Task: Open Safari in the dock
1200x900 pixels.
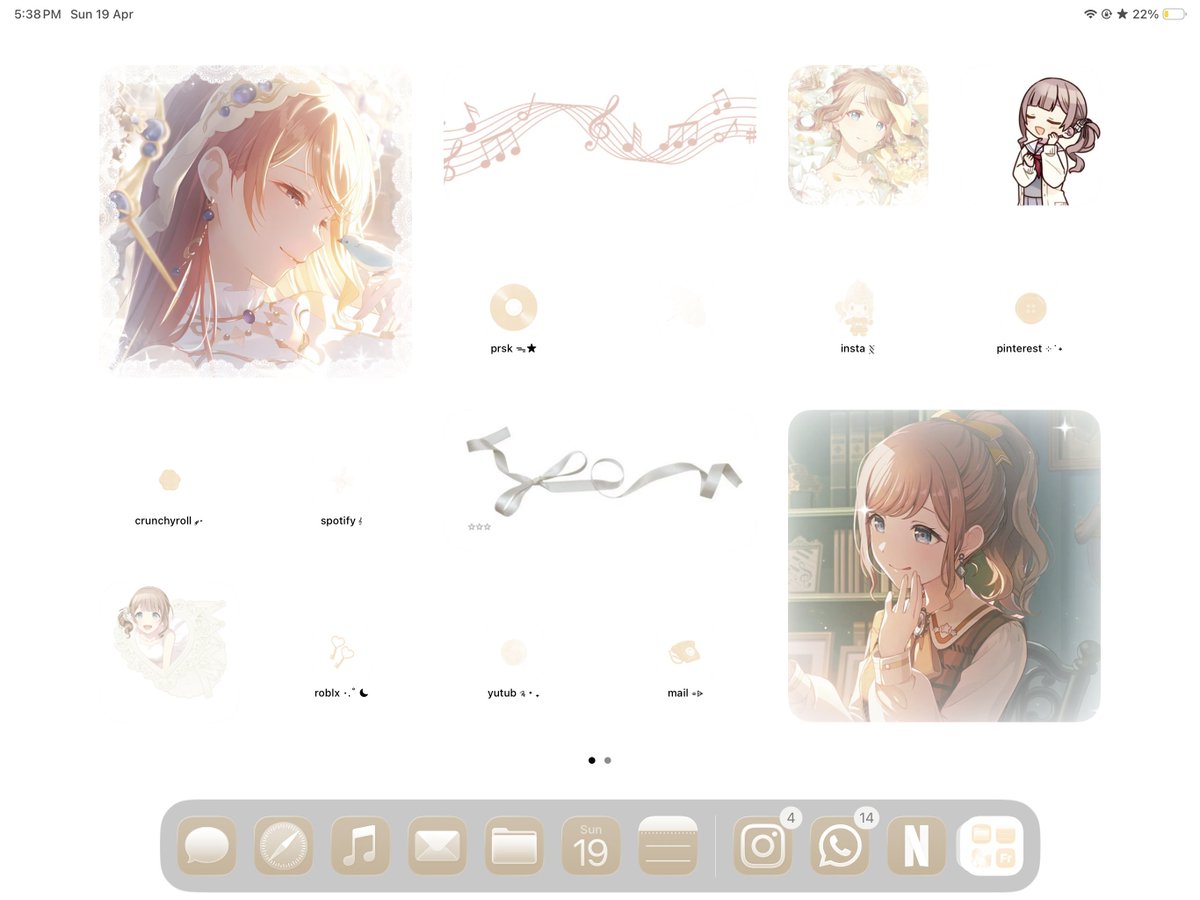Action: click(x=284, y=846)
